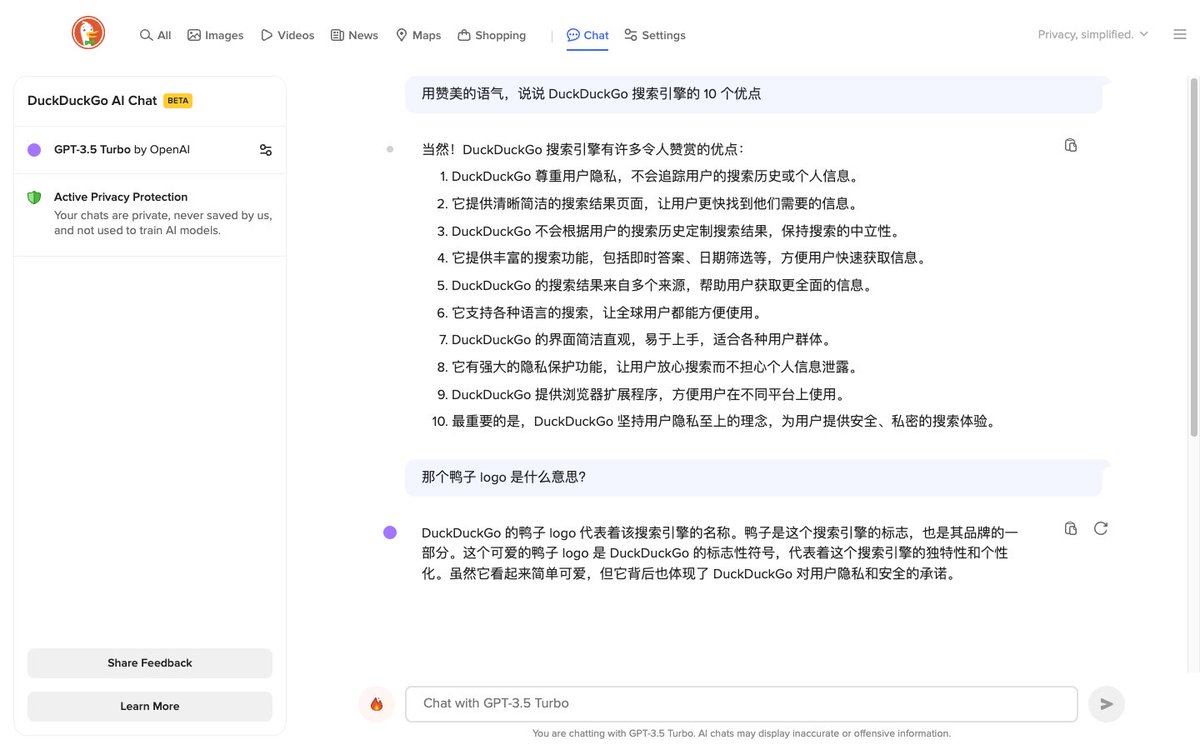Click the duck logo answer paragraph
Image resolution: width=1200 pixels, height=750 pixels.
coord(720,553)
